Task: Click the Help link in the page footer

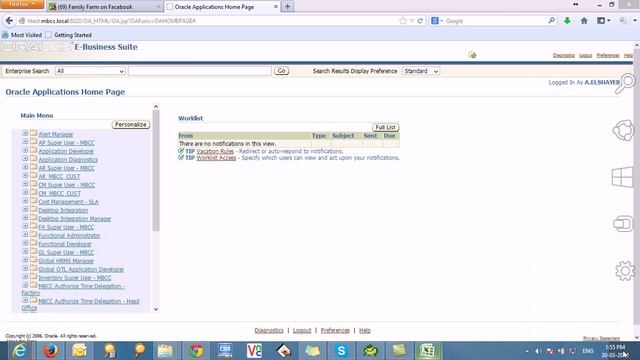Action: (365, 331)
